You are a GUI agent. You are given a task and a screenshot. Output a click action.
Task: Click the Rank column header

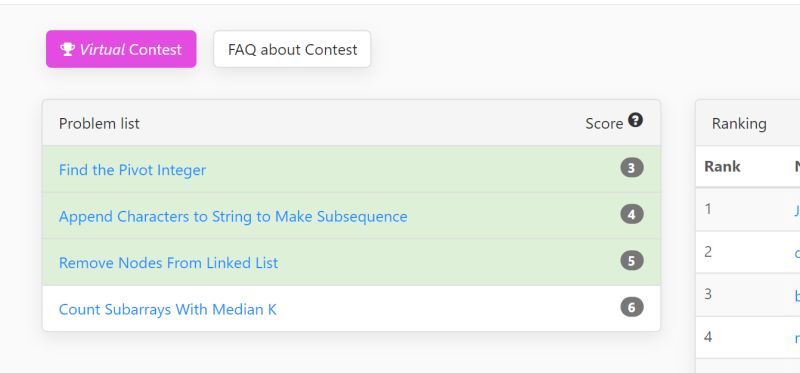(x=722, y=166)
